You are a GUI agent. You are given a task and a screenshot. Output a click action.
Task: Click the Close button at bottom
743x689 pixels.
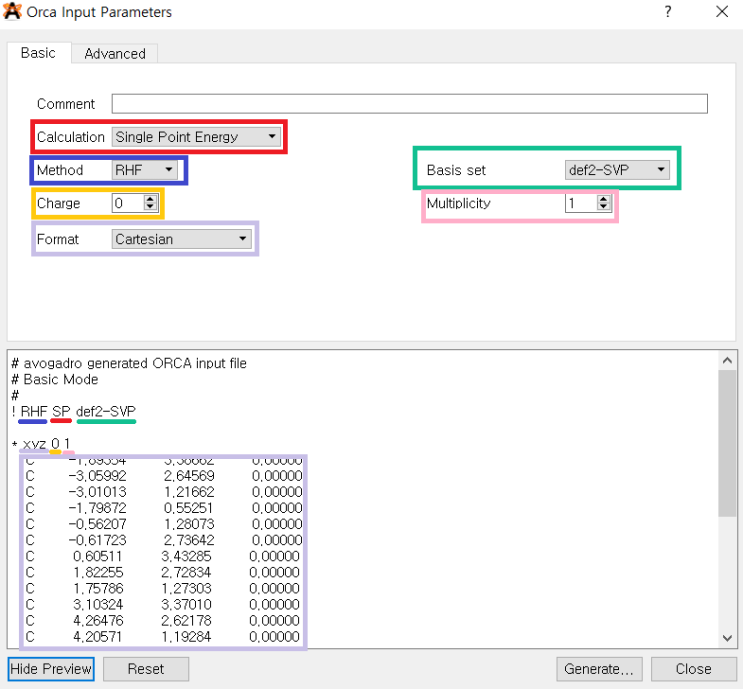pos(693,669)
